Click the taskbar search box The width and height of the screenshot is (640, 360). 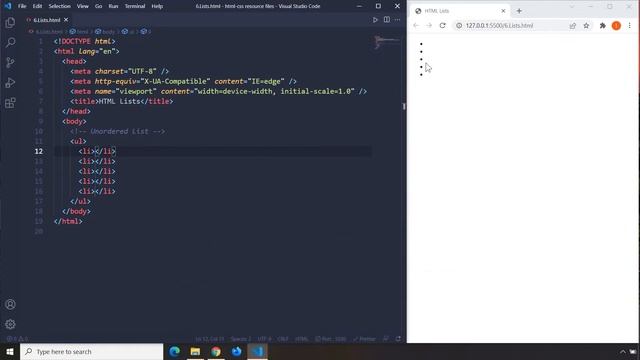(91, 351)
